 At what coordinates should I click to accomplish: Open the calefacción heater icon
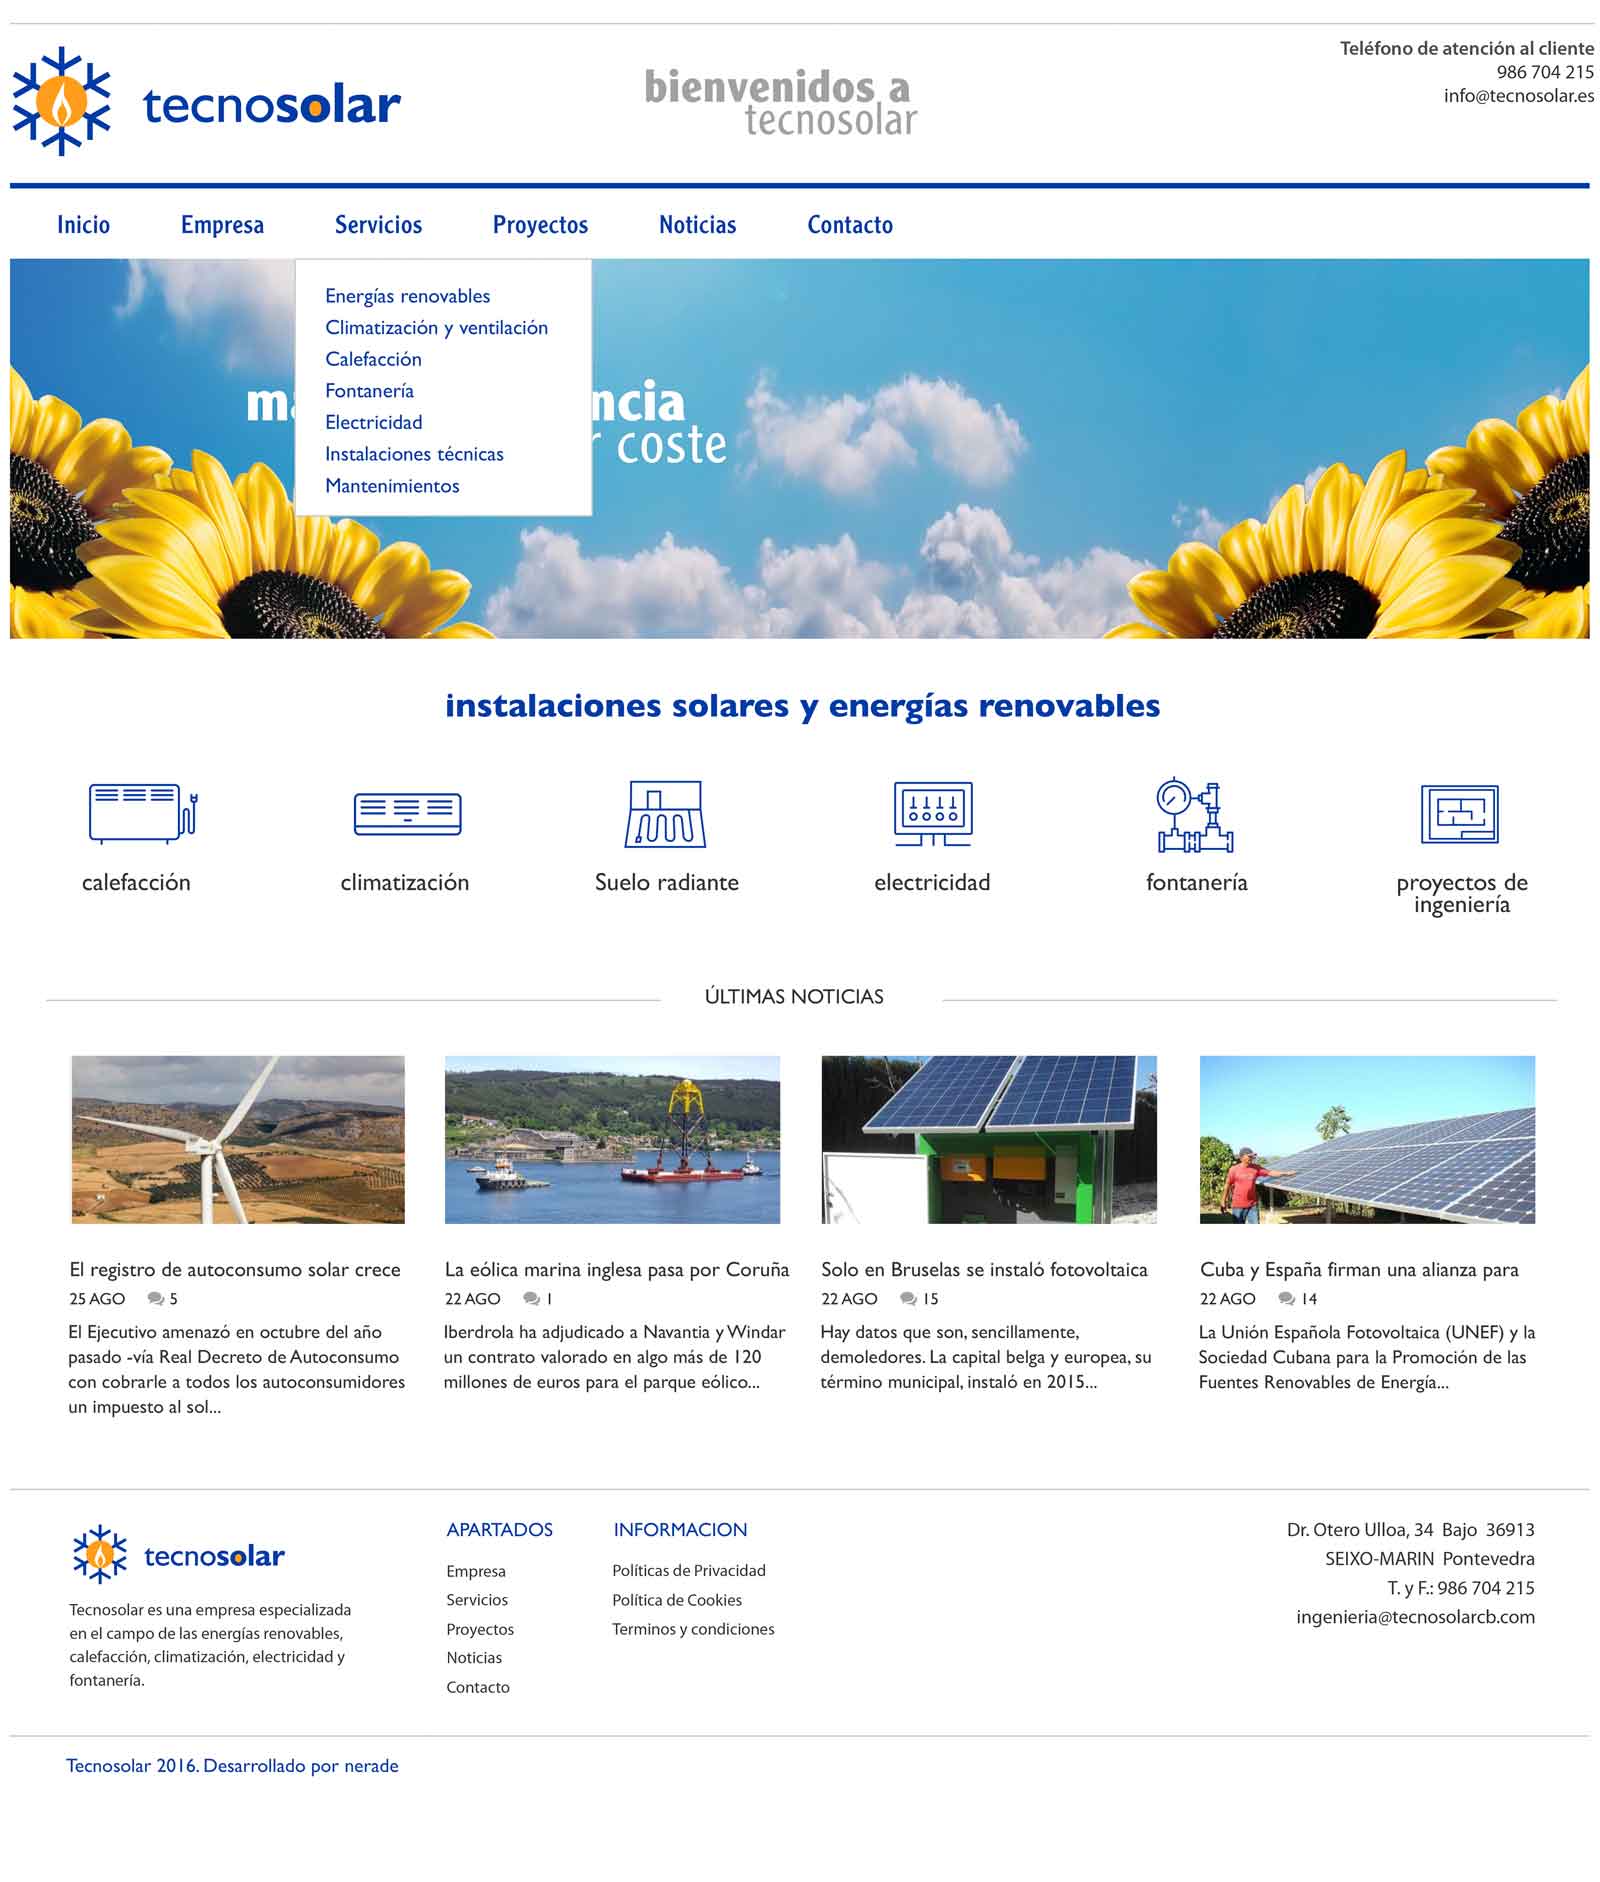[142, 813]
